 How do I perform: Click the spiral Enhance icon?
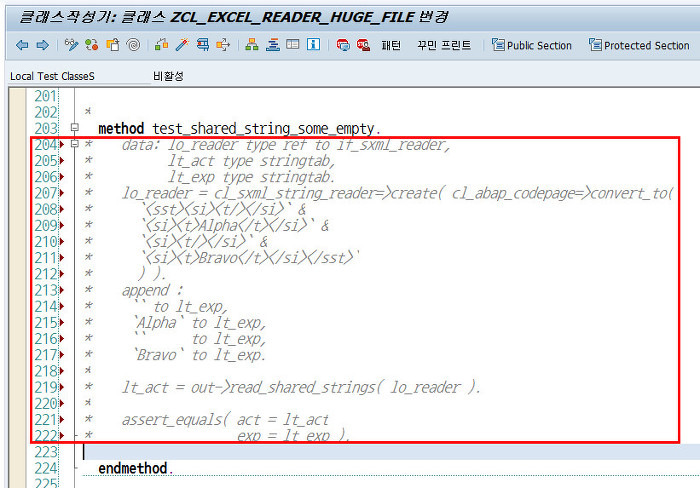coord(133,45)
